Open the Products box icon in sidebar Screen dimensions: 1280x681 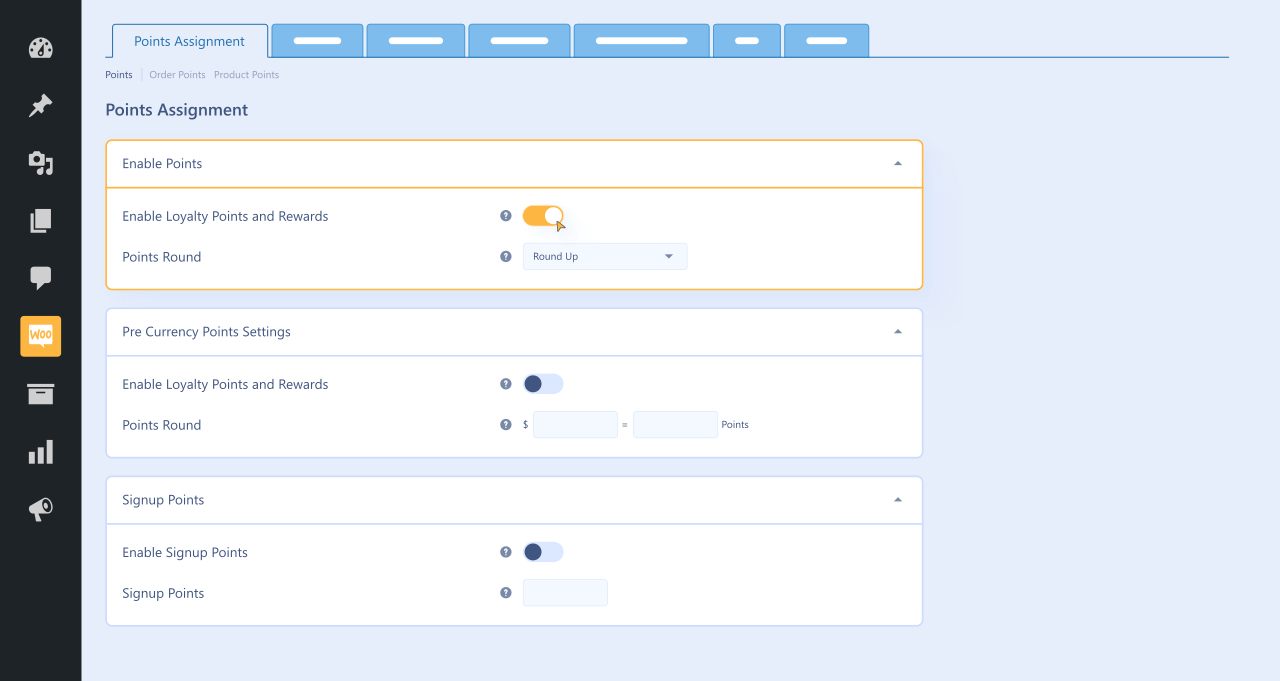click(40, 394)
